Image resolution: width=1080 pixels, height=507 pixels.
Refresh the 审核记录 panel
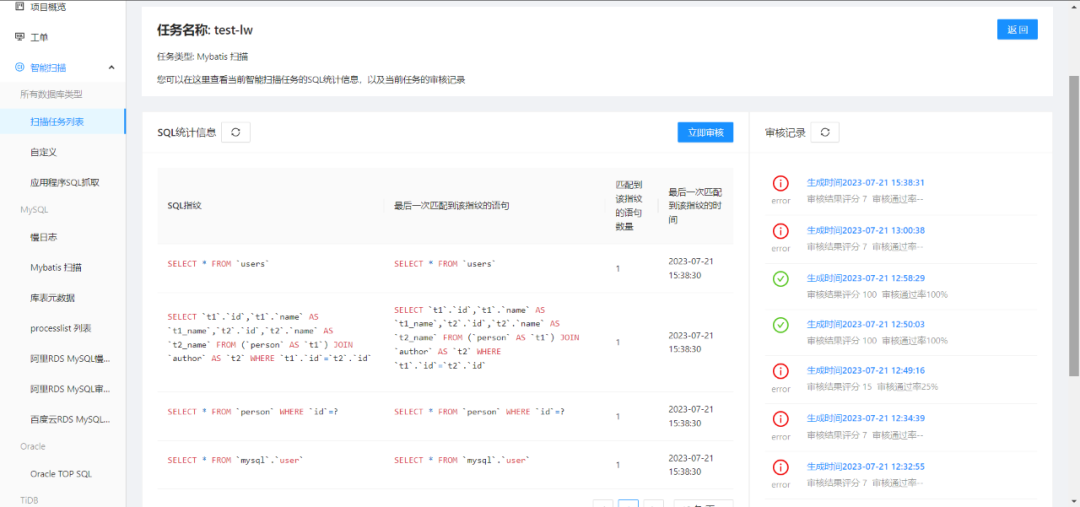click(x=824, y=132)
